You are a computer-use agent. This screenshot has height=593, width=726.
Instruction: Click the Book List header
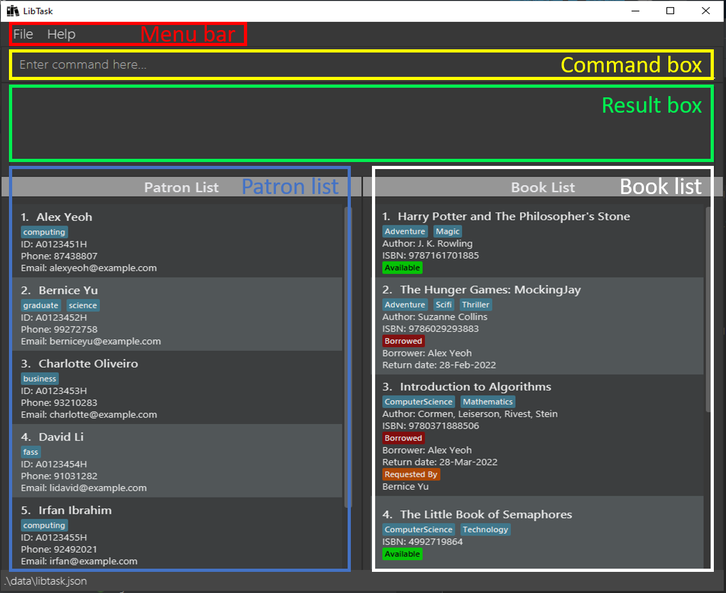pyautogui.click(x=543, y=187)
